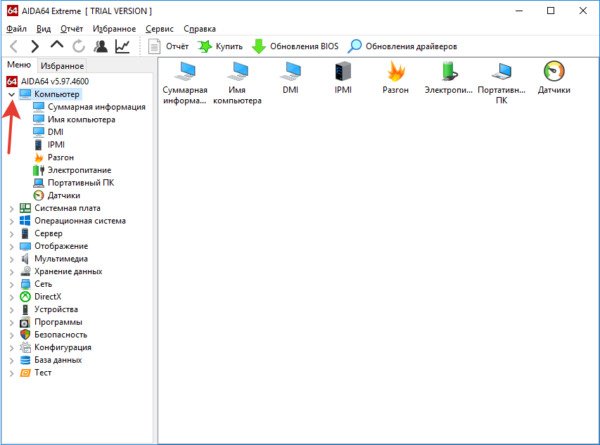The height and width of the screenshot is (445, 600).
Task: Open the DMI icon in right pane
Action: tap(290, 77)
